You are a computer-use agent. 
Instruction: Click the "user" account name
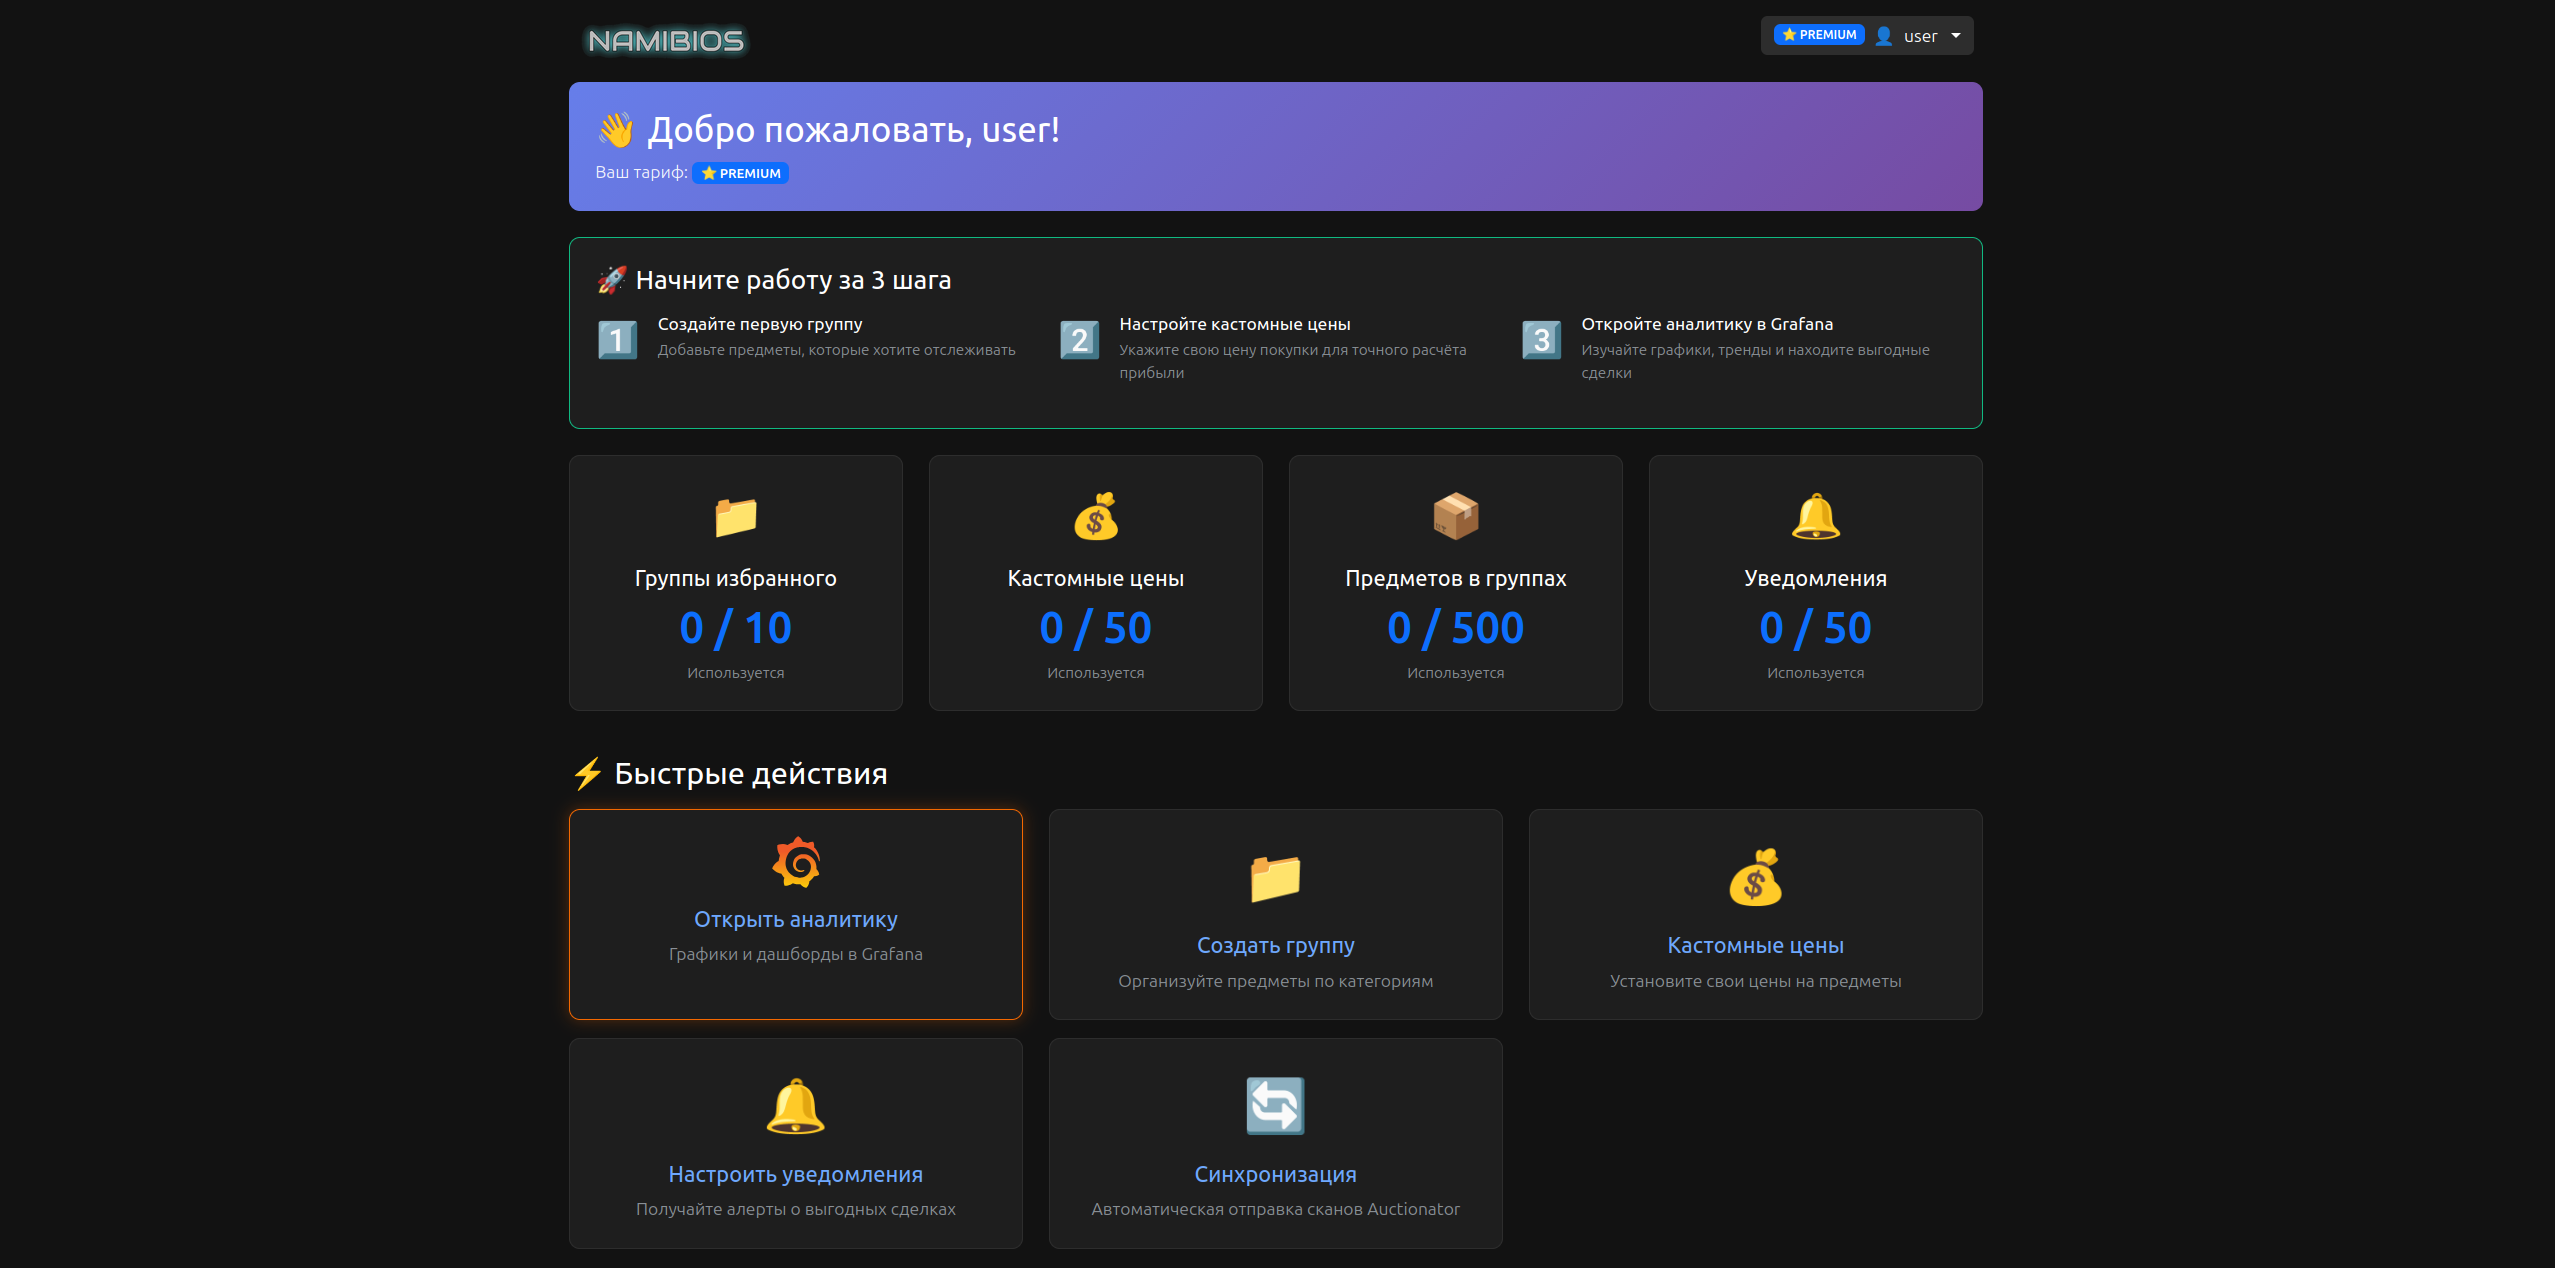point(1920,37)
